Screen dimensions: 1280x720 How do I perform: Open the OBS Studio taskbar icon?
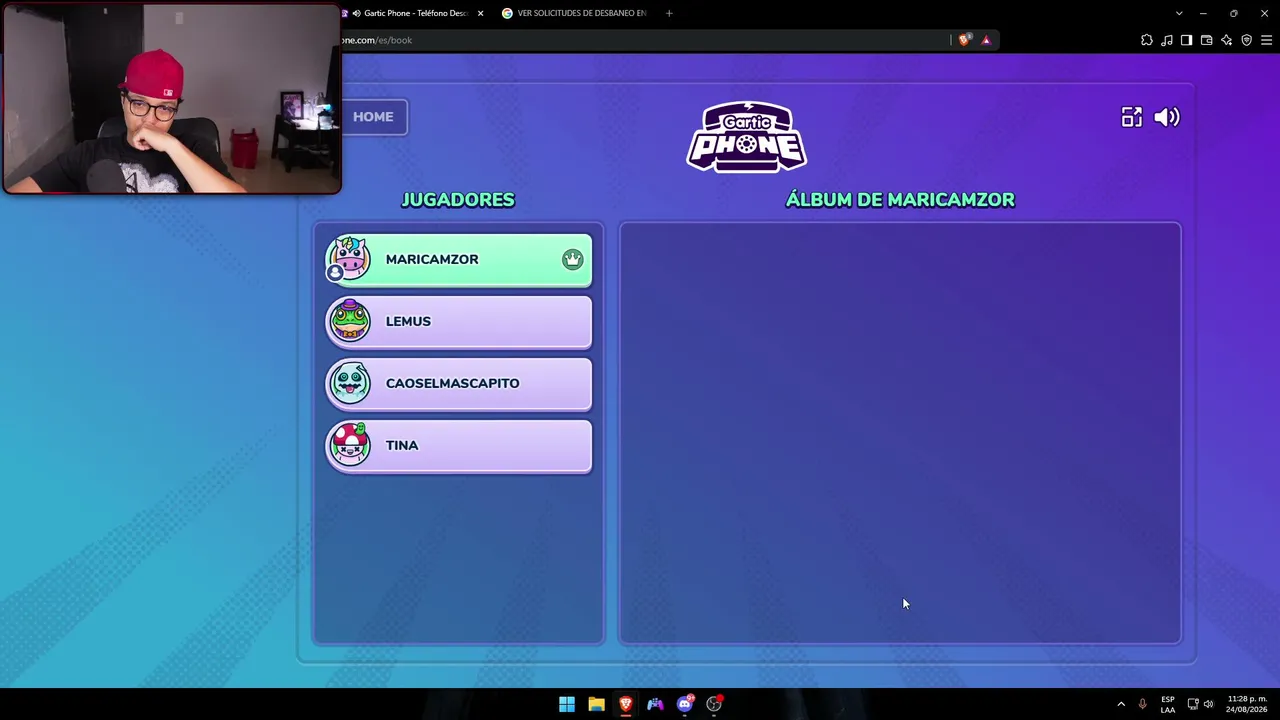[x=714, y=704]
